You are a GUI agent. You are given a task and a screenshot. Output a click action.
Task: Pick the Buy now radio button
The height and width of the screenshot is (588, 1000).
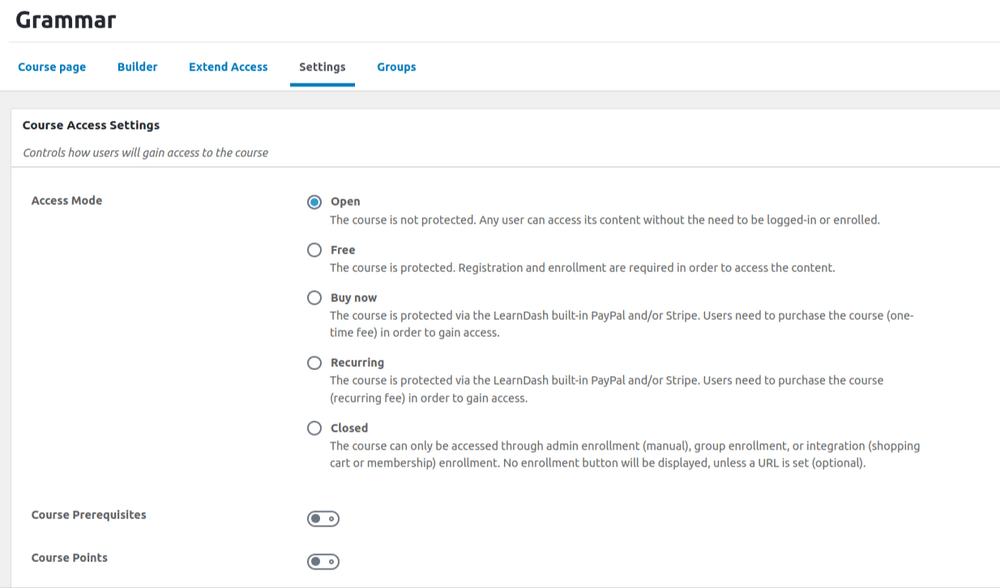tap(315, 298)
